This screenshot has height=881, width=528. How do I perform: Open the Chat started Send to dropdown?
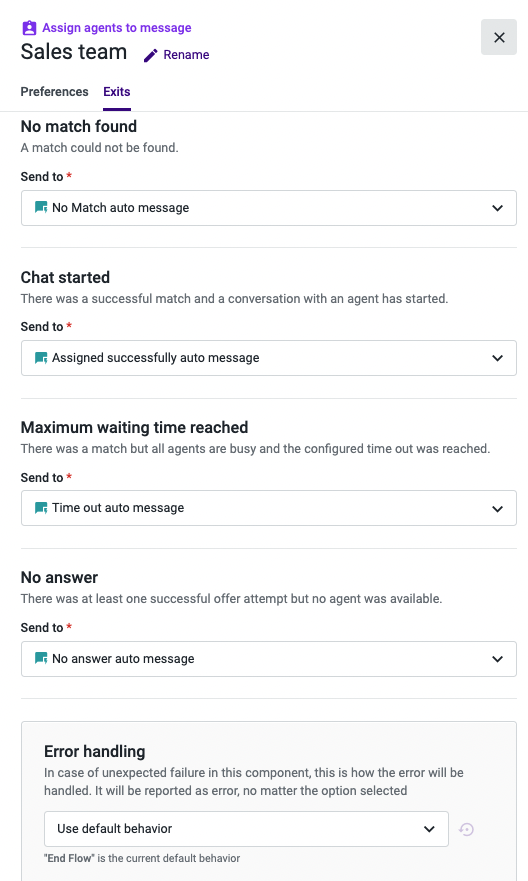tap(268, 358)
